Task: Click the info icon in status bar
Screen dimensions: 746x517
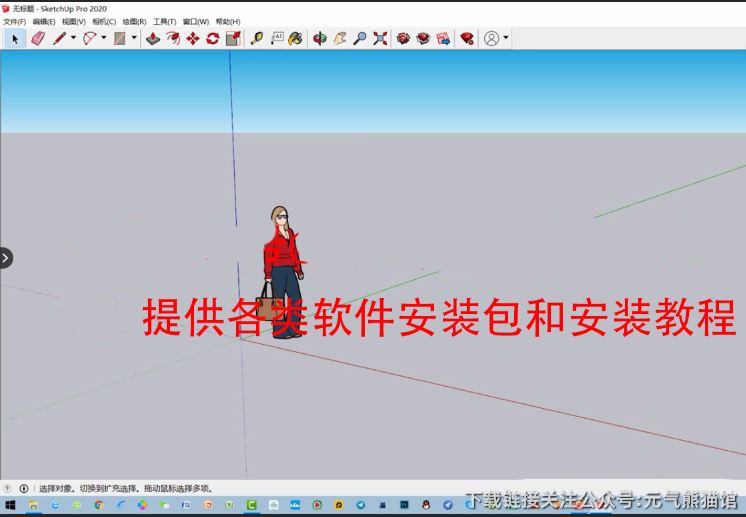Action: (24, 489)
